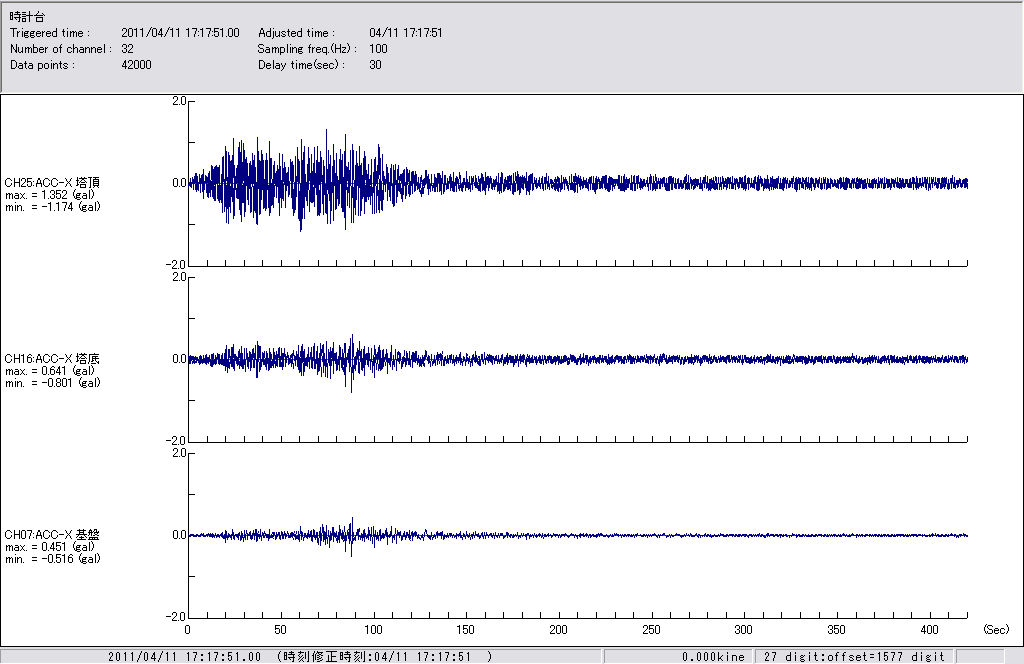Viewport: 1024px width, 664px height.
Task: Click the 100 second mark on time axis
Action: point(373,630)
